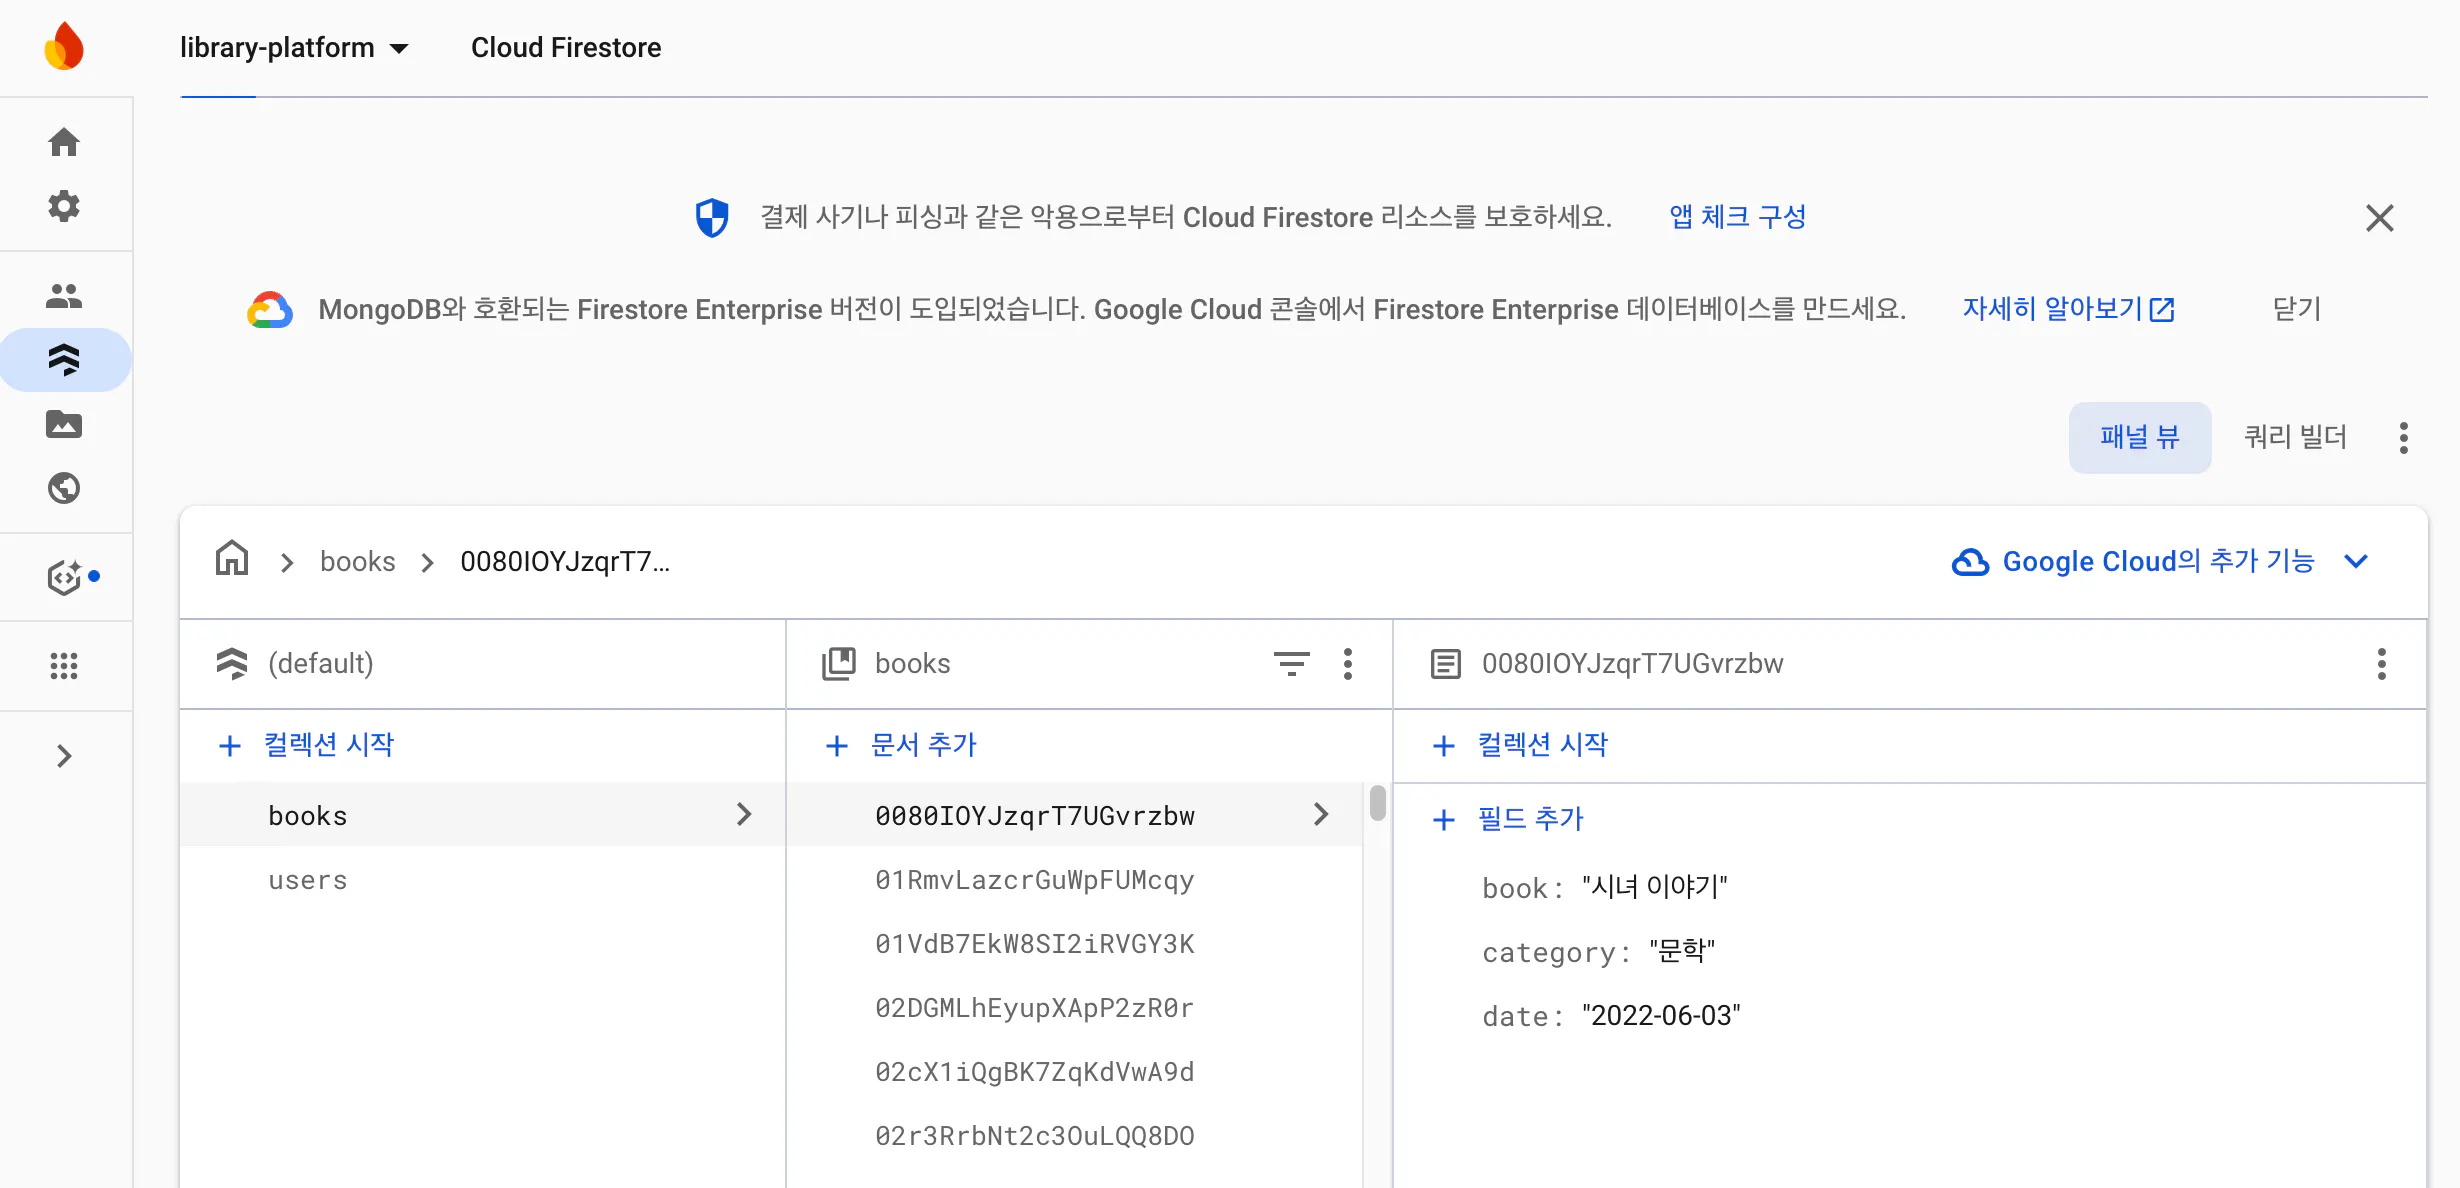Open the 0080IOYJzqrT7UGvrzbw document menu

click(2382, 663)
